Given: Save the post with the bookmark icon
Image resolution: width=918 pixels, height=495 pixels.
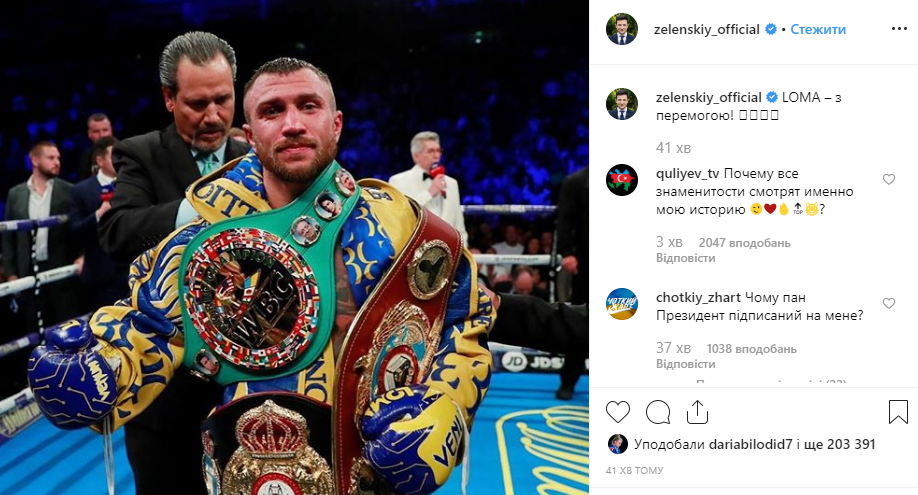Looking at the screenshot, I should tap(898, 412).
